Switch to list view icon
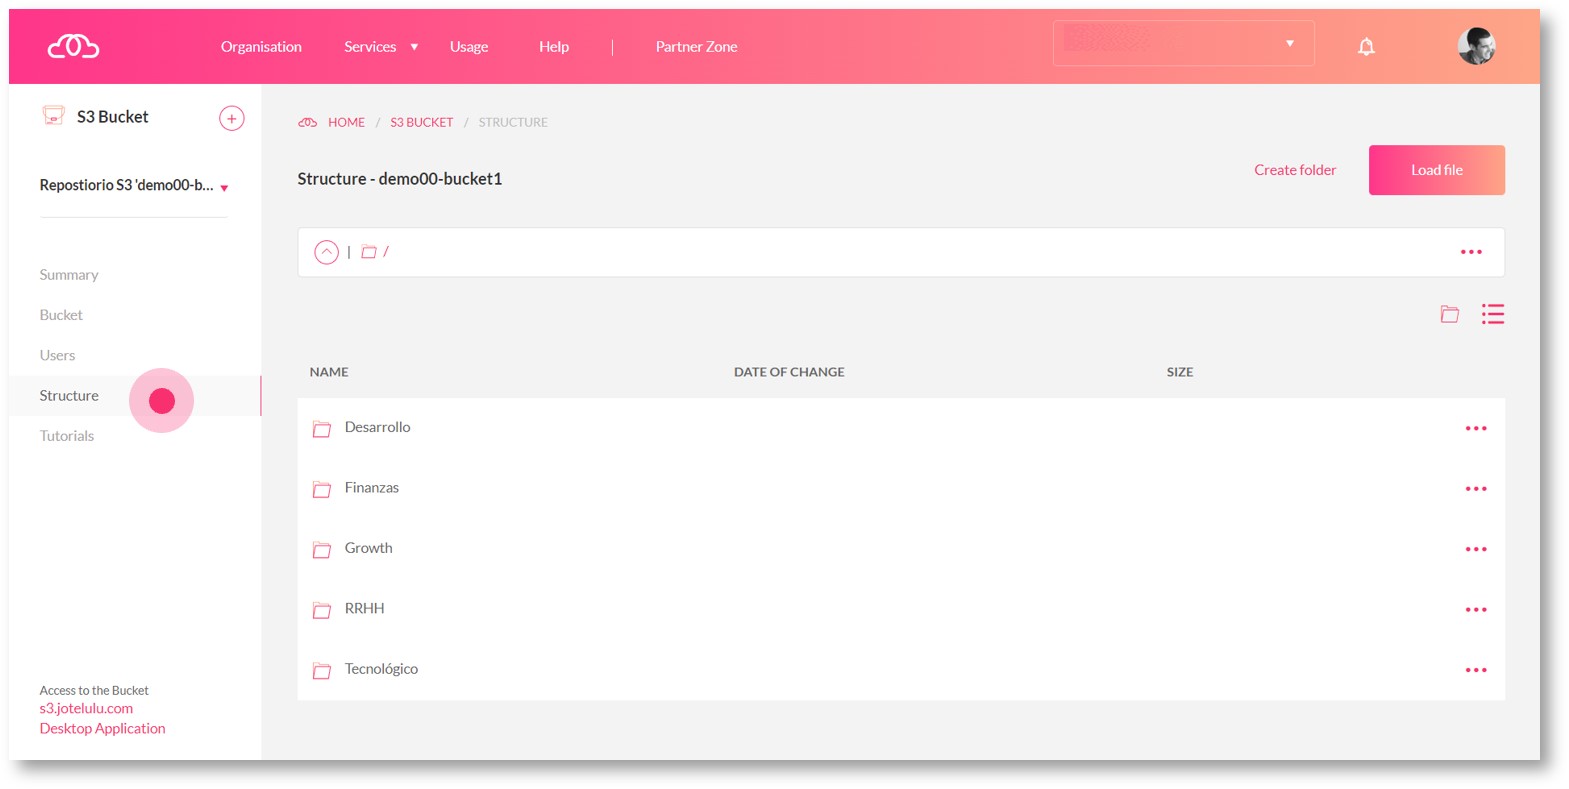The width and height of the screenshot is (1569, 789). pos(1493,314)
